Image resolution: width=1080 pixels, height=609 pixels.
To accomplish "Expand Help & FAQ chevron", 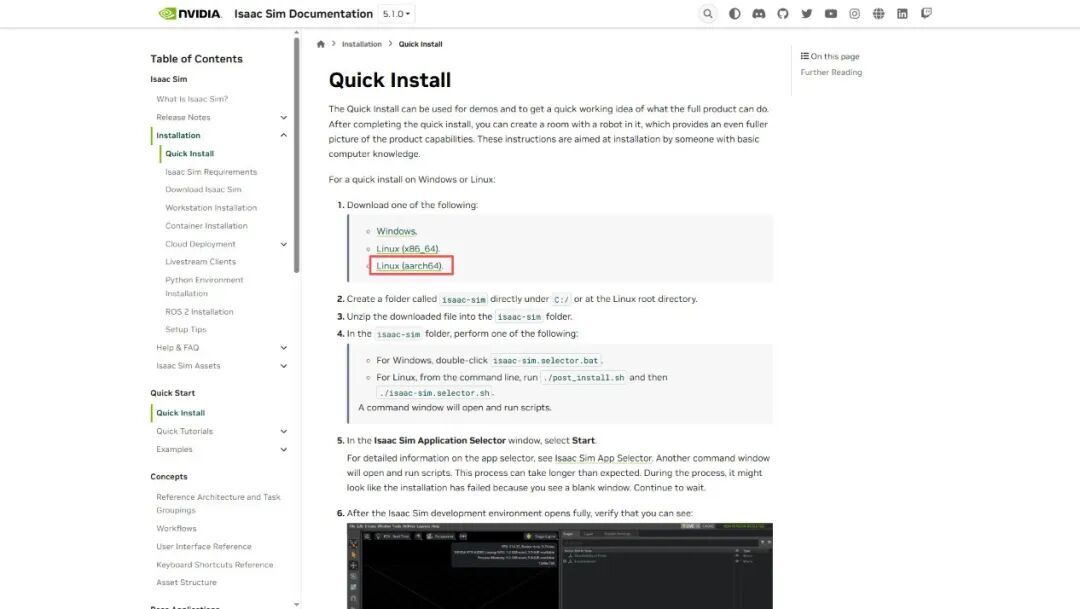I will coord(283,348).
